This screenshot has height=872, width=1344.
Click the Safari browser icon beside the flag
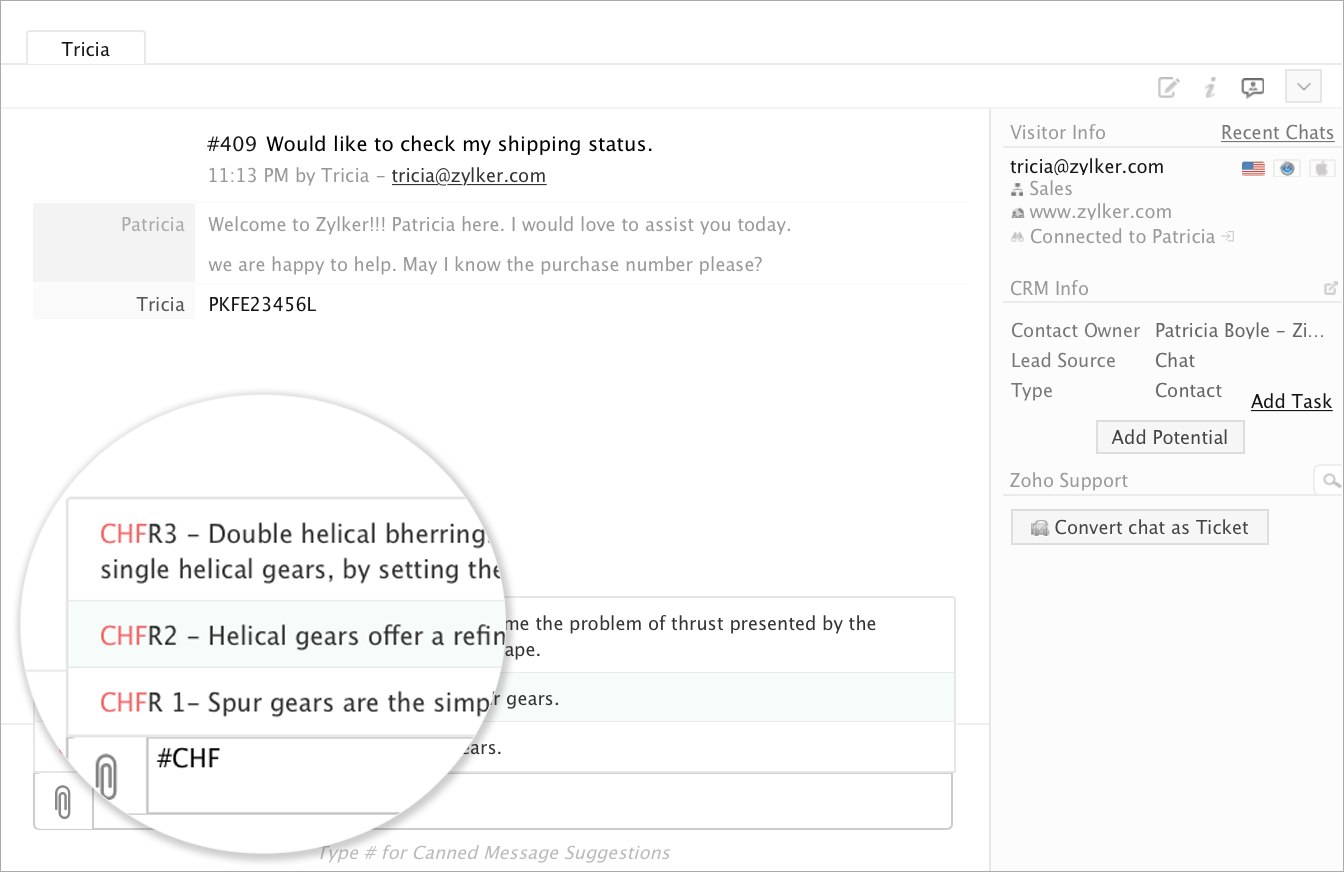[x=1287, y=168]
